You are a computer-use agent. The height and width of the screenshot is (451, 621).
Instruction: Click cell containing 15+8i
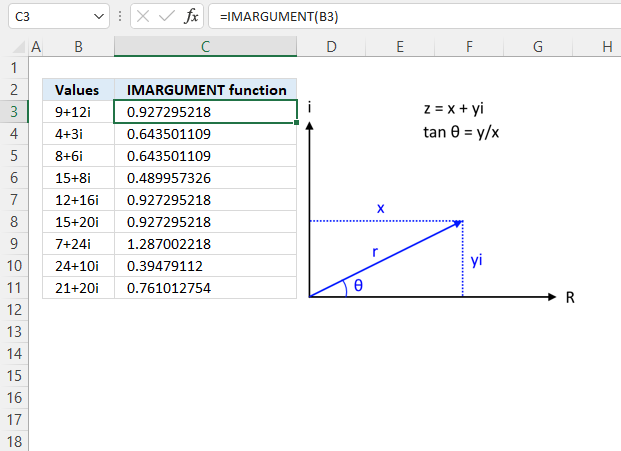pos(78,178)
